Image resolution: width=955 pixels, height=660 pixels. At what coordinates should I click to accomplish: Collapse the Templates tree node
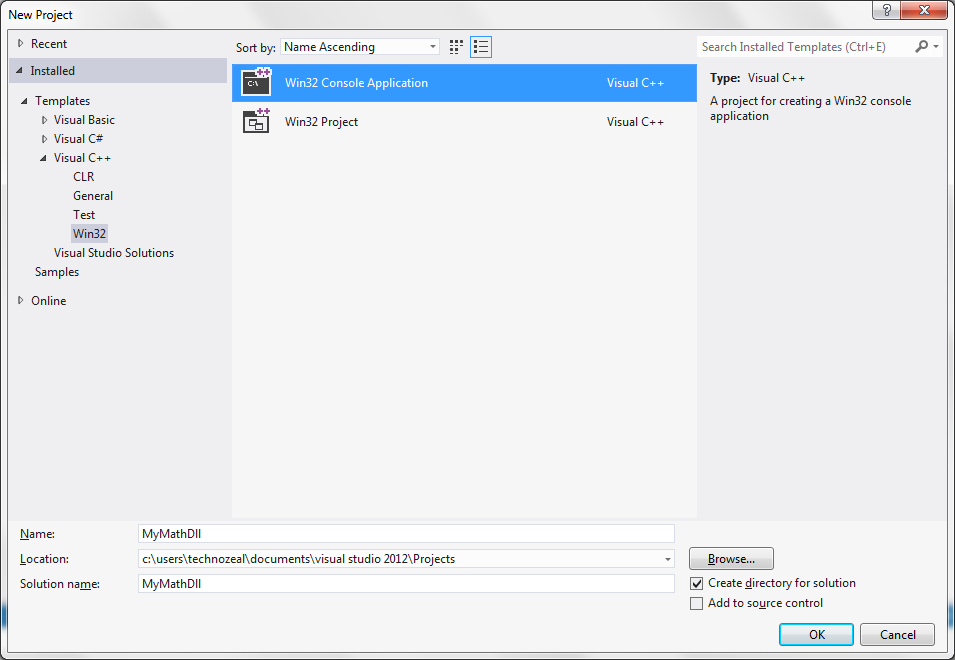coord(24,101)
